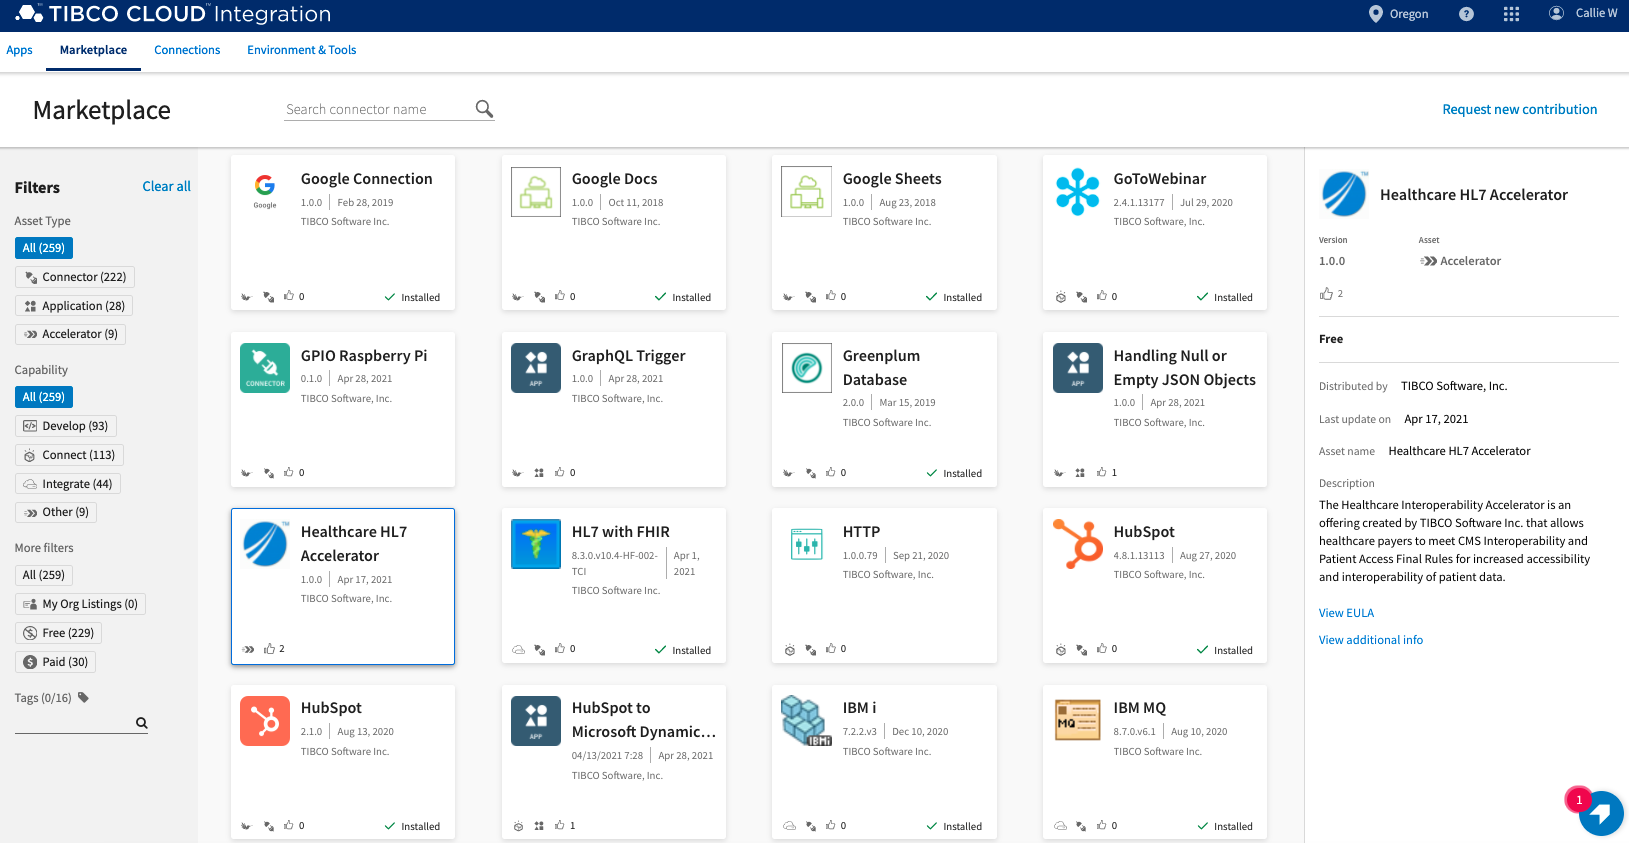
Task: Open the Handling Null or Empty JSON icon
Action: pos(1078,368)
